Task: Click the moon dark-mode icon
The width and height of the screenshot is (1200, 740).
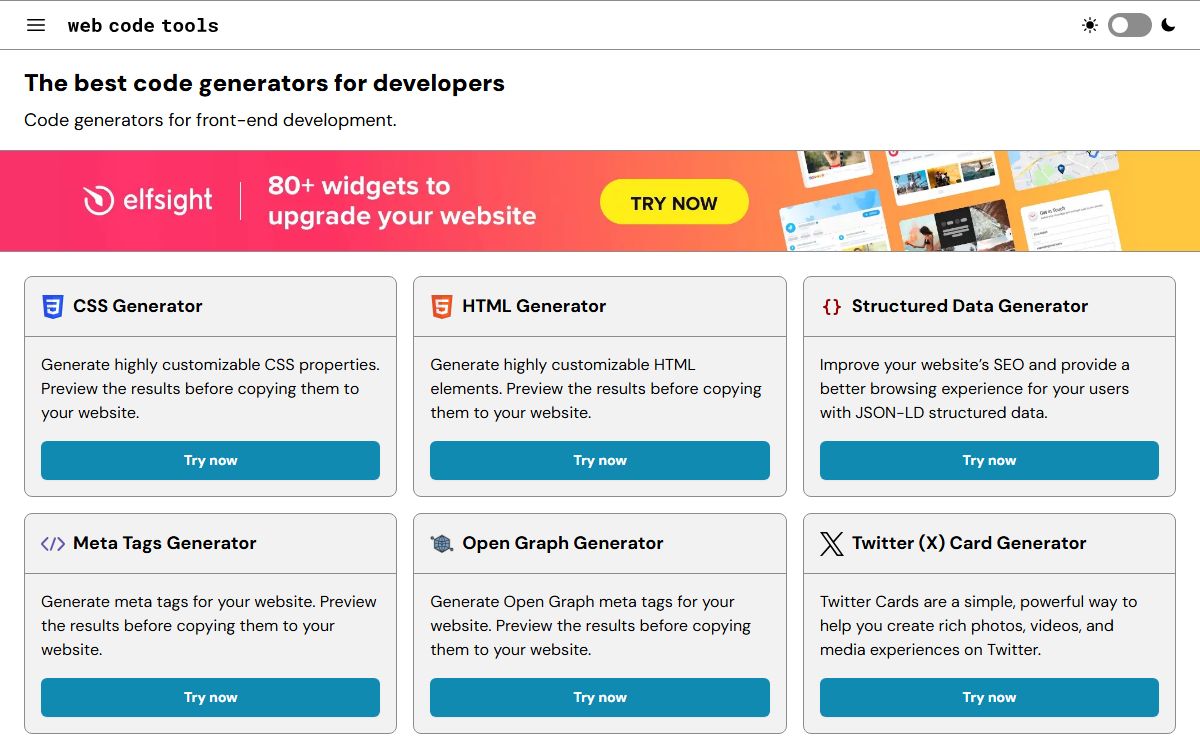Action: [1168, 25]
